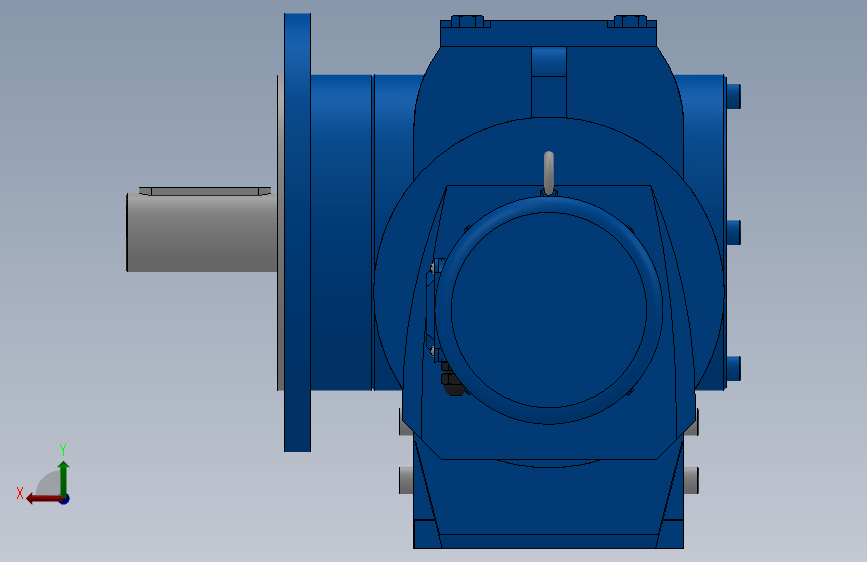This screenshot has height=562, width=867.
Task: Select the black cable gland fitting
Action: (452, 379)
